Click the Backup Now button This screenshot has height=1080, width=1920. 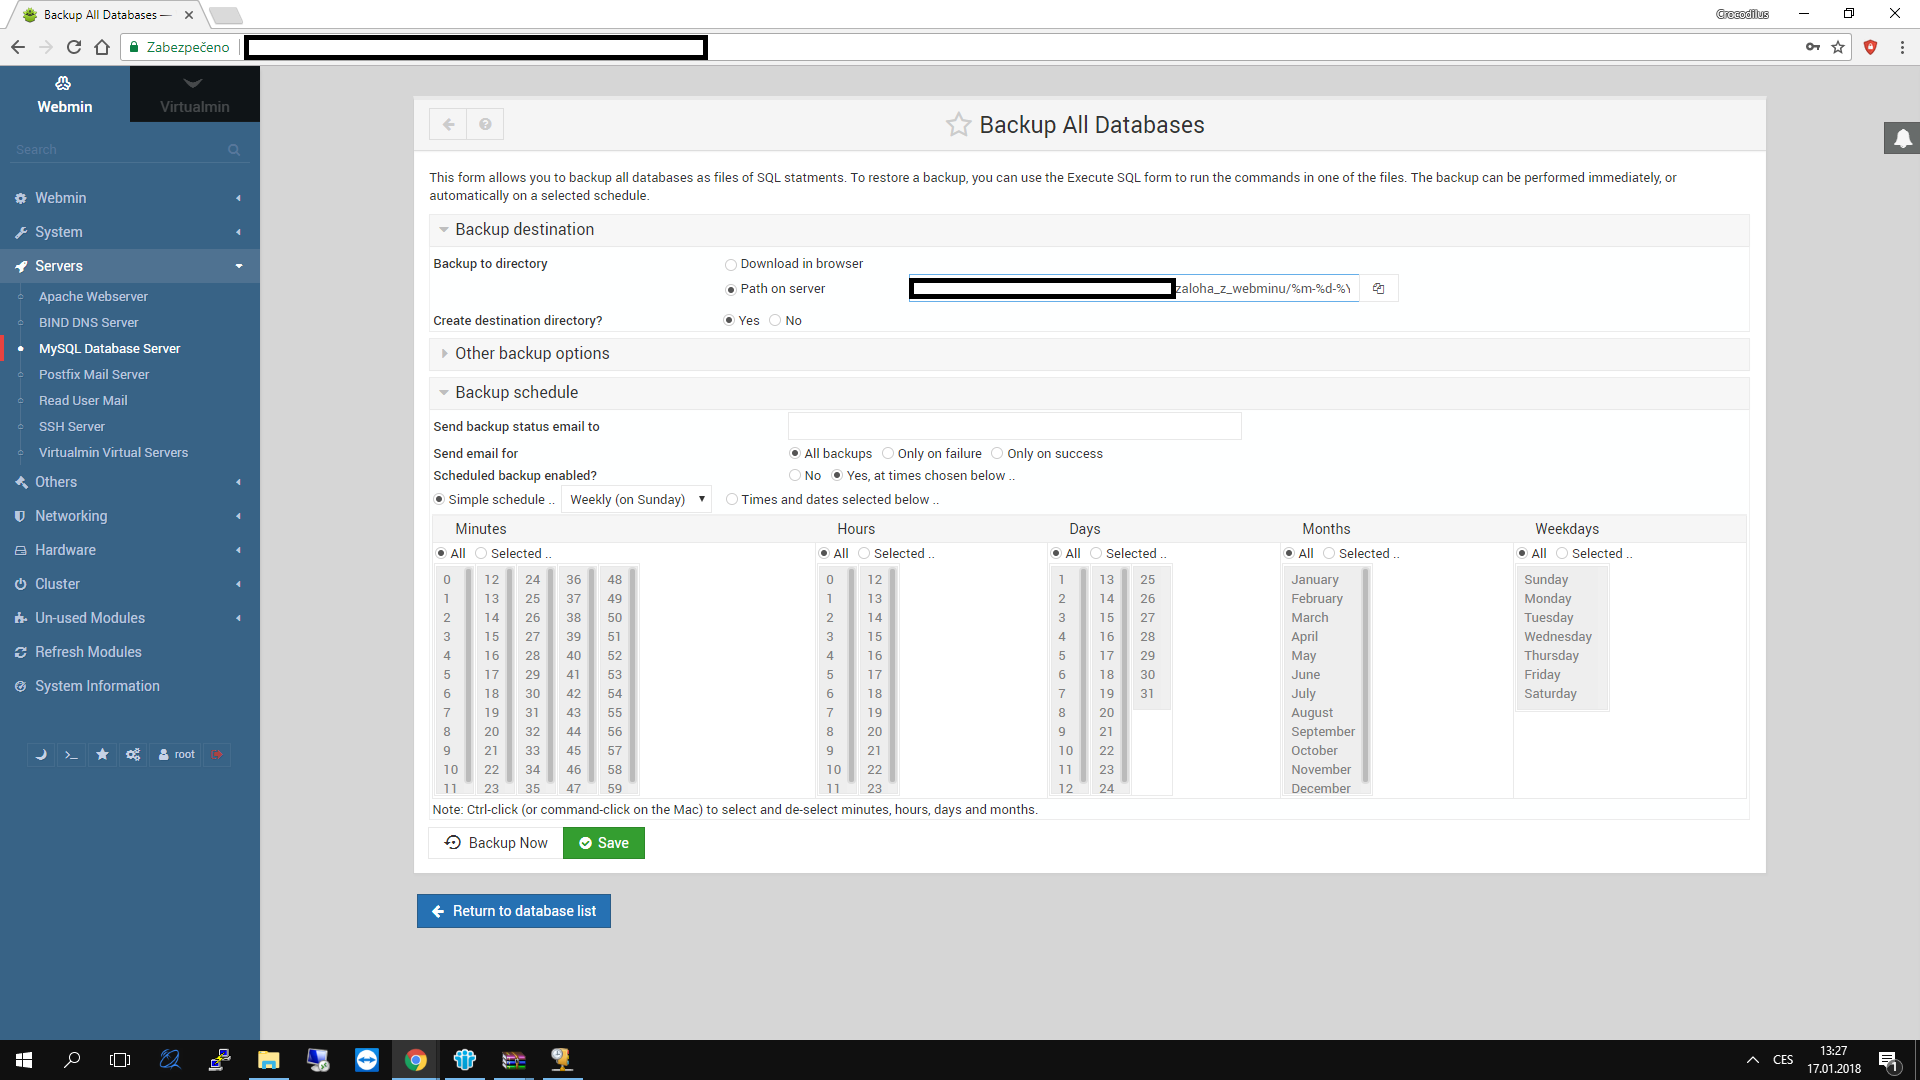tap(496, 843)
